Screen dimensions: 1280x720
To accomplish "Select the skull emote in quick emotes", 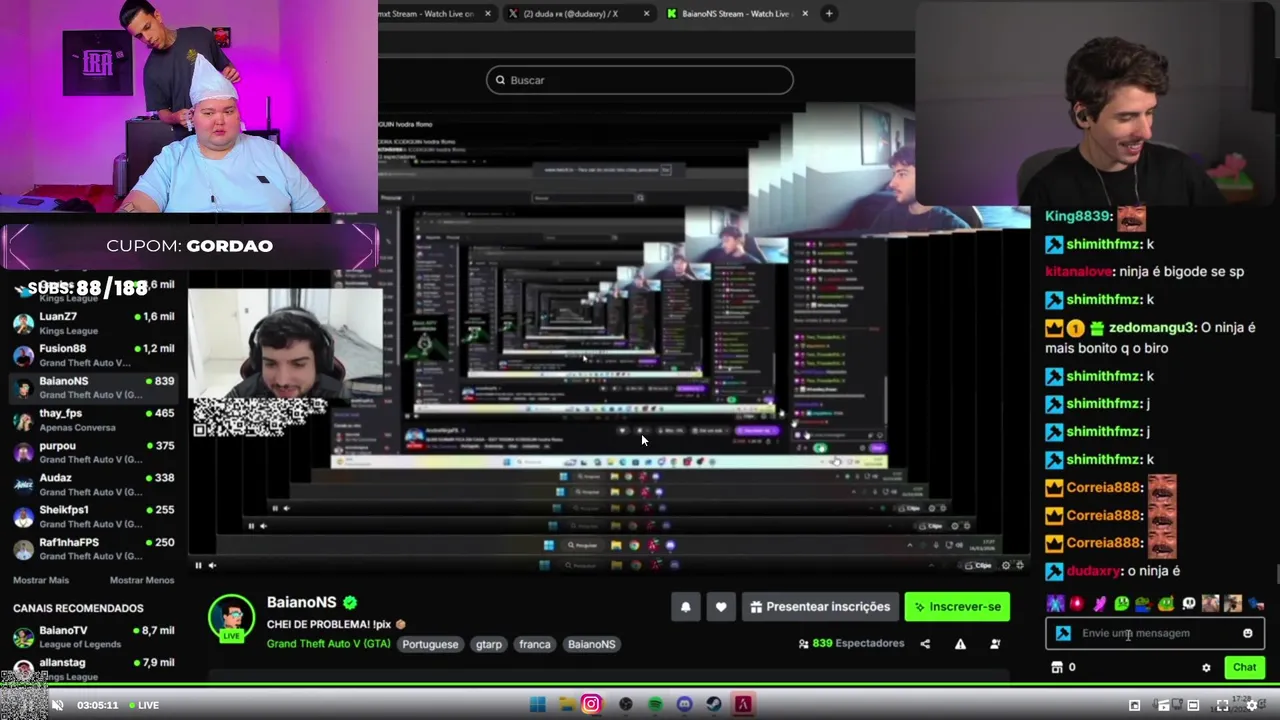I will point(1188,603).
